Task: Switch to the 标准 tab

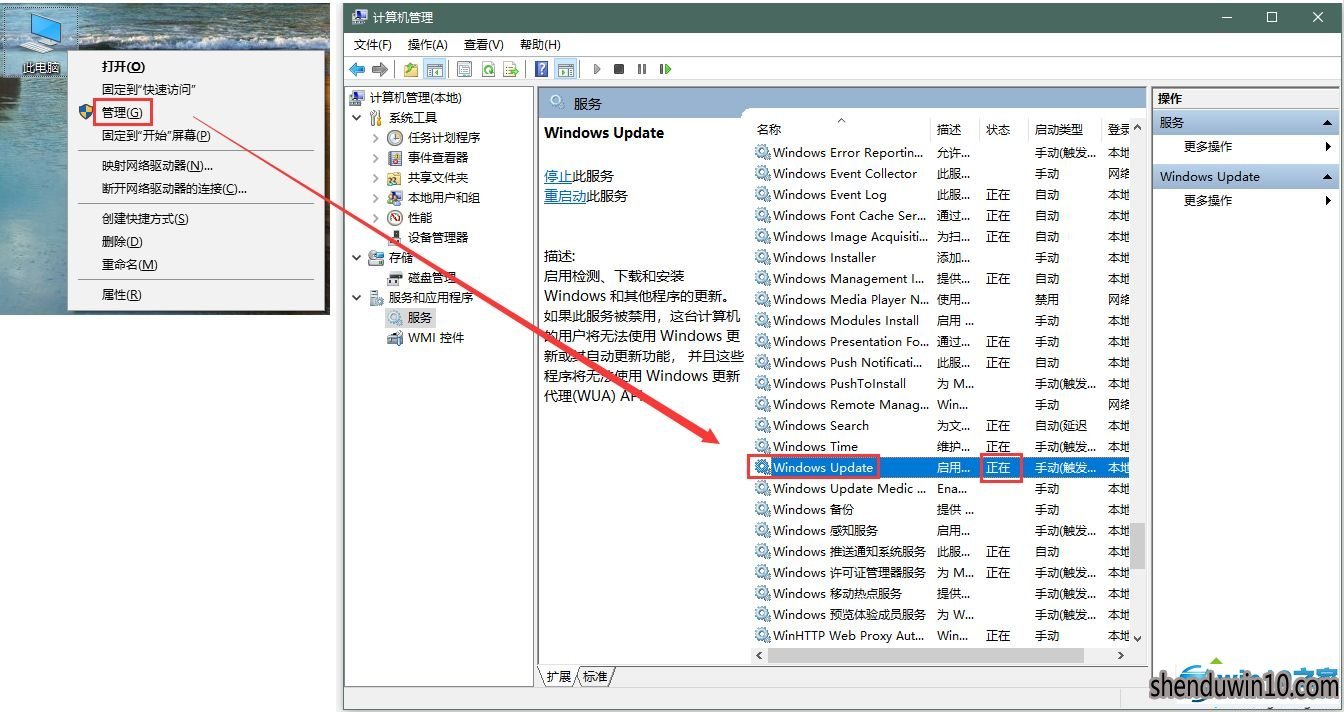Action: [595, 677]
